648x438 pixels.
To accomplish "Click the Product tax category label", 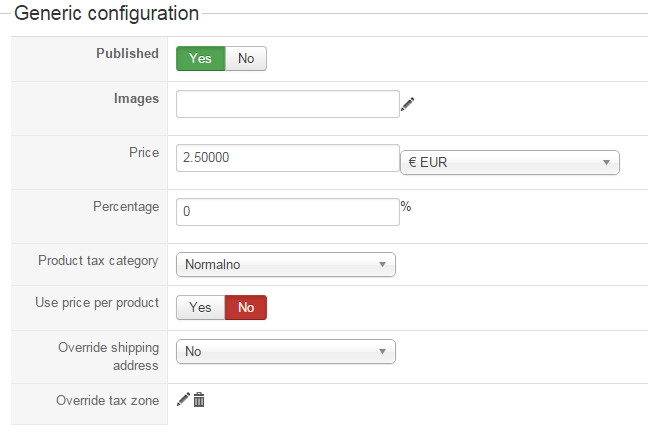I will coord(98,260).
